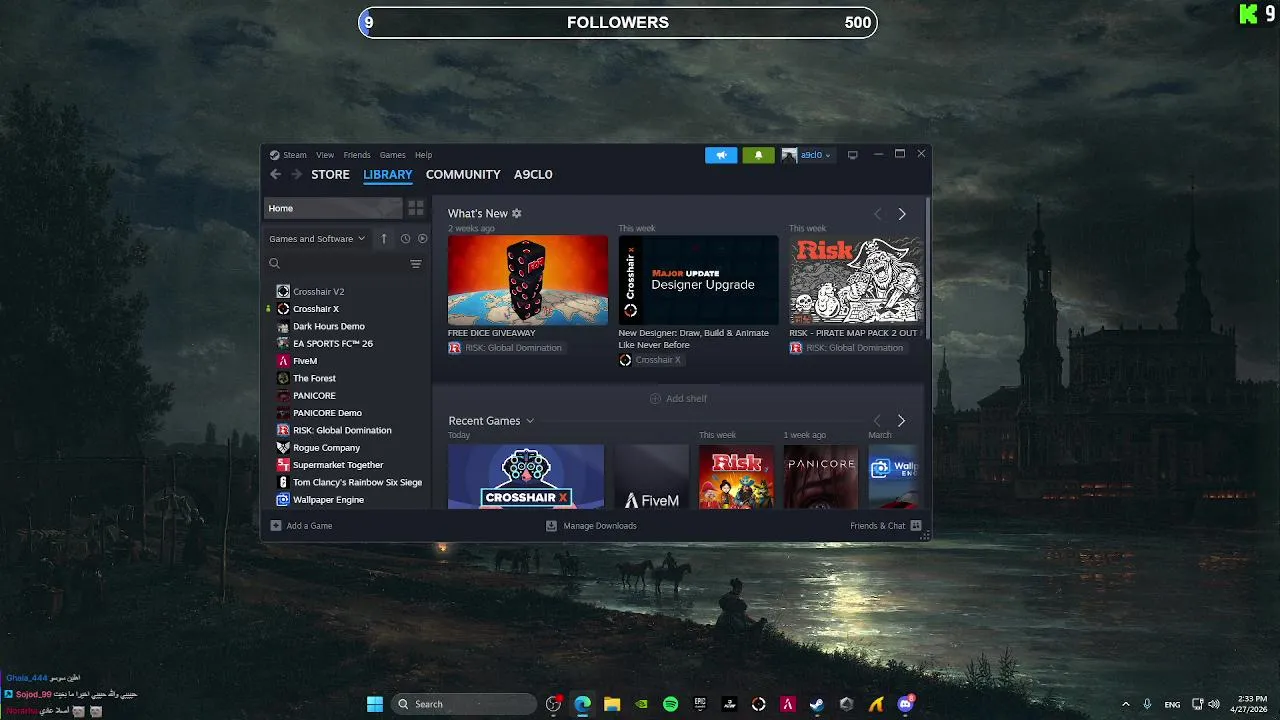Go back with the Steam back arrow
1280x720 pixels.
pos(276,174)
